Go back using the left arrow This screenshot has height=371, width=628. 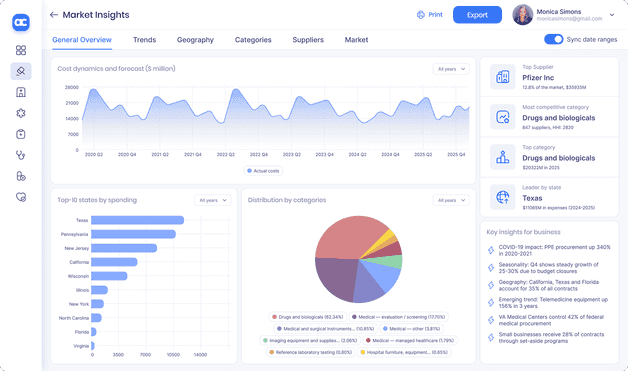tap(54, 15)
